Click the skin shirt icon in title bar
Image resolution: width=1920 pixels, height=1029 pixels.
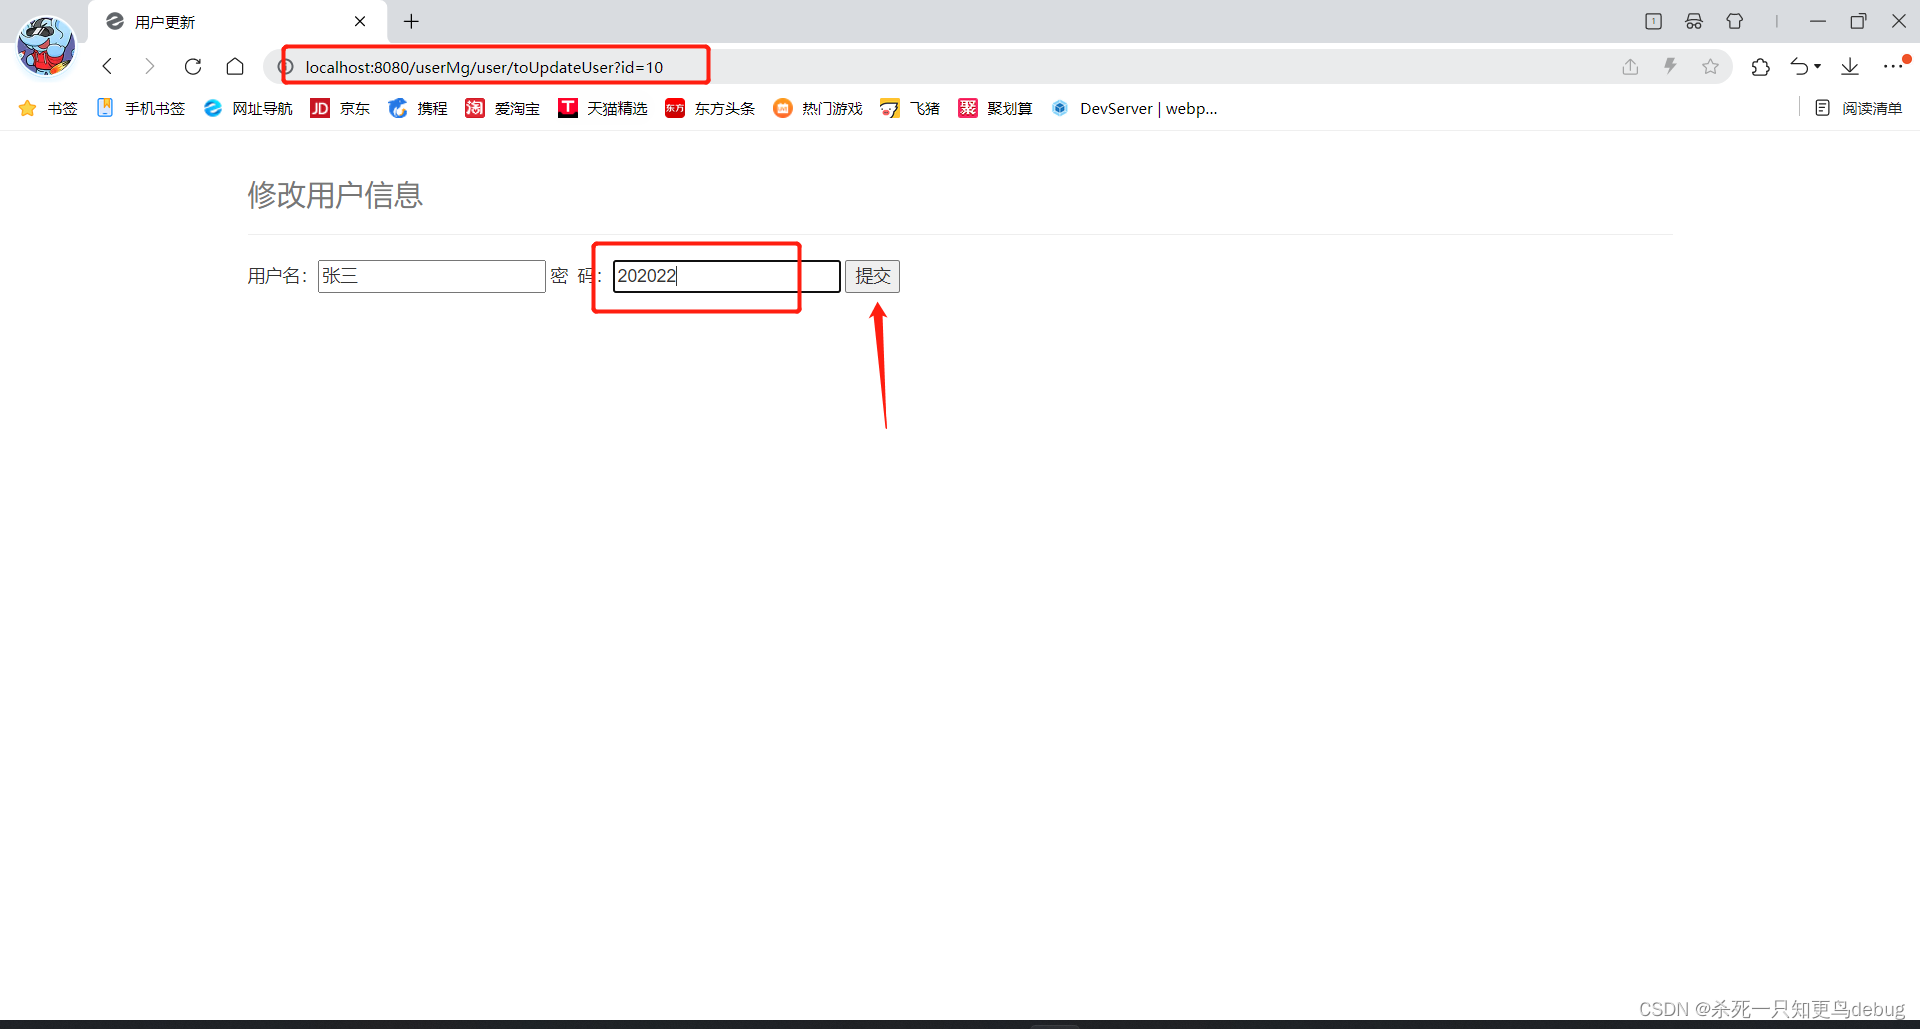(x=1735, y=21)
